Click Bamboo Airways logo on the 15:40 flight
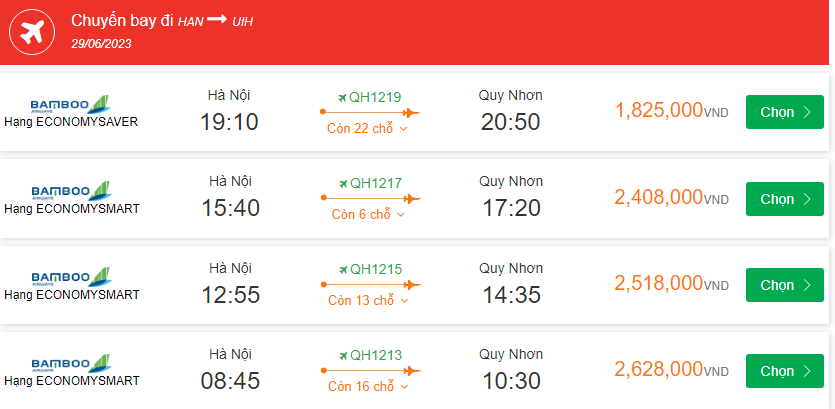 point(70,191)
